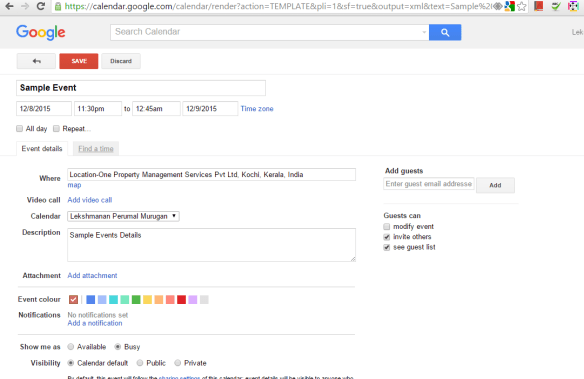Return to calendar with back arrow button

coord(36,61)
